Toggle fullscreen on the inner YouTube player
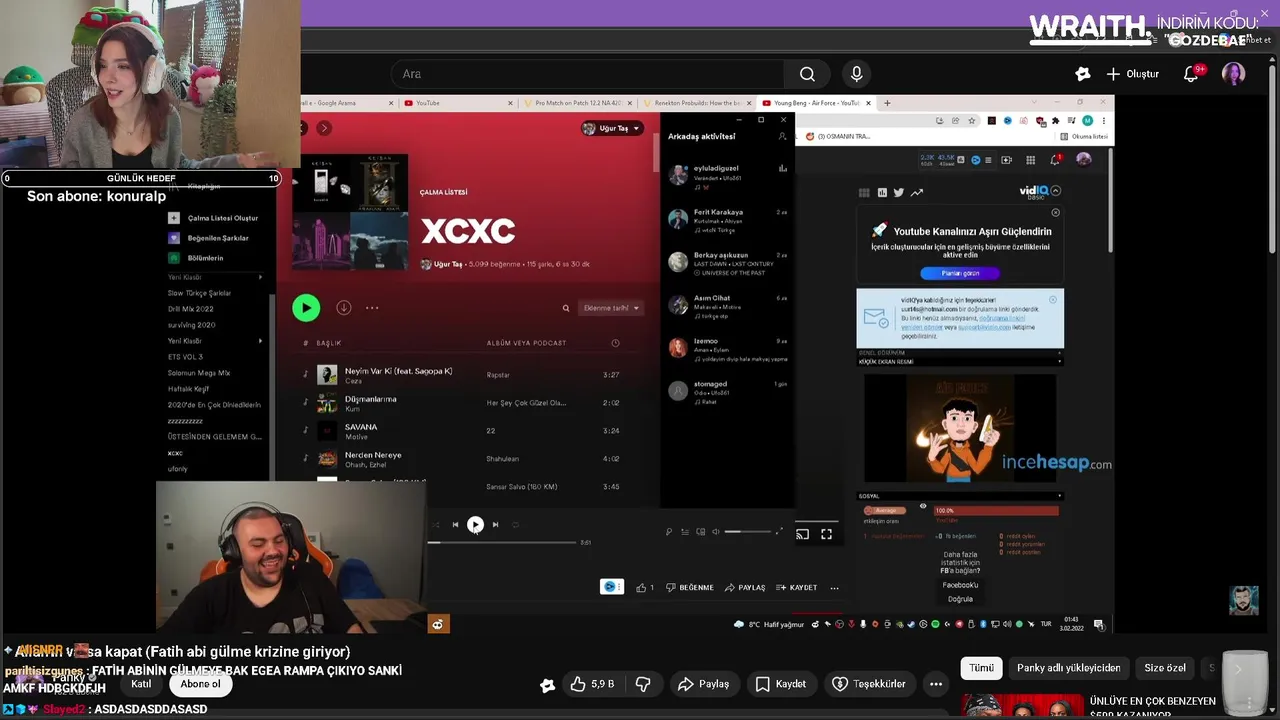Image resolution: width=1280 pixels, height=720 pixels. click(826, 534)
